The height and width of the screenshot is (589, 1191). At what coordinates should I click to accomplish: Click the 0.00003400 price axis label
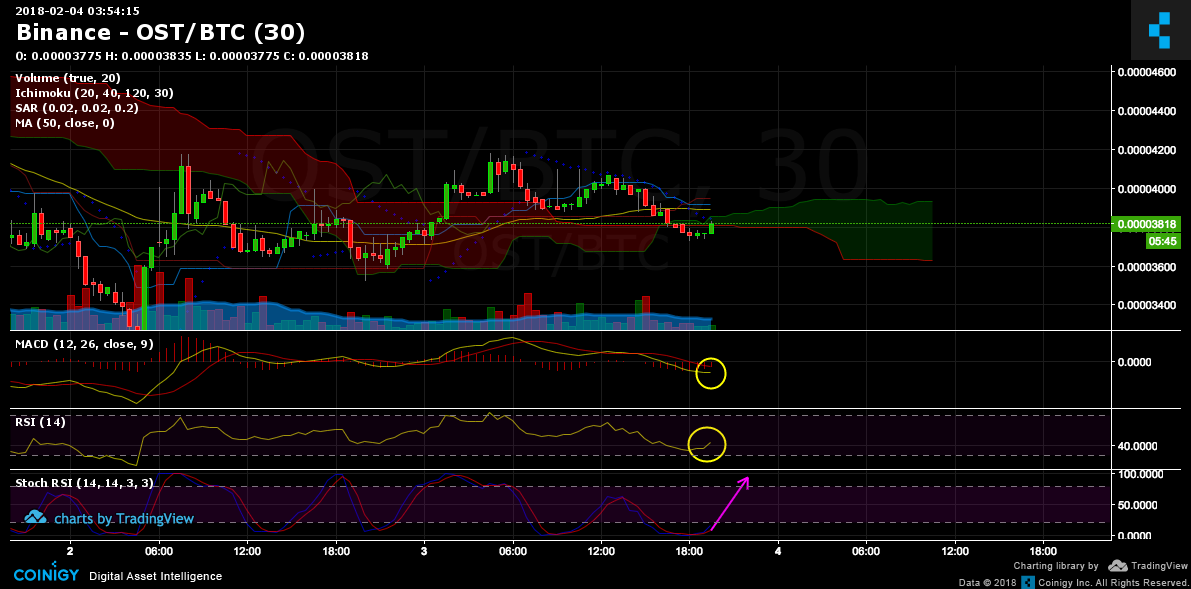pyautogui.click(x=1149, y=306)
